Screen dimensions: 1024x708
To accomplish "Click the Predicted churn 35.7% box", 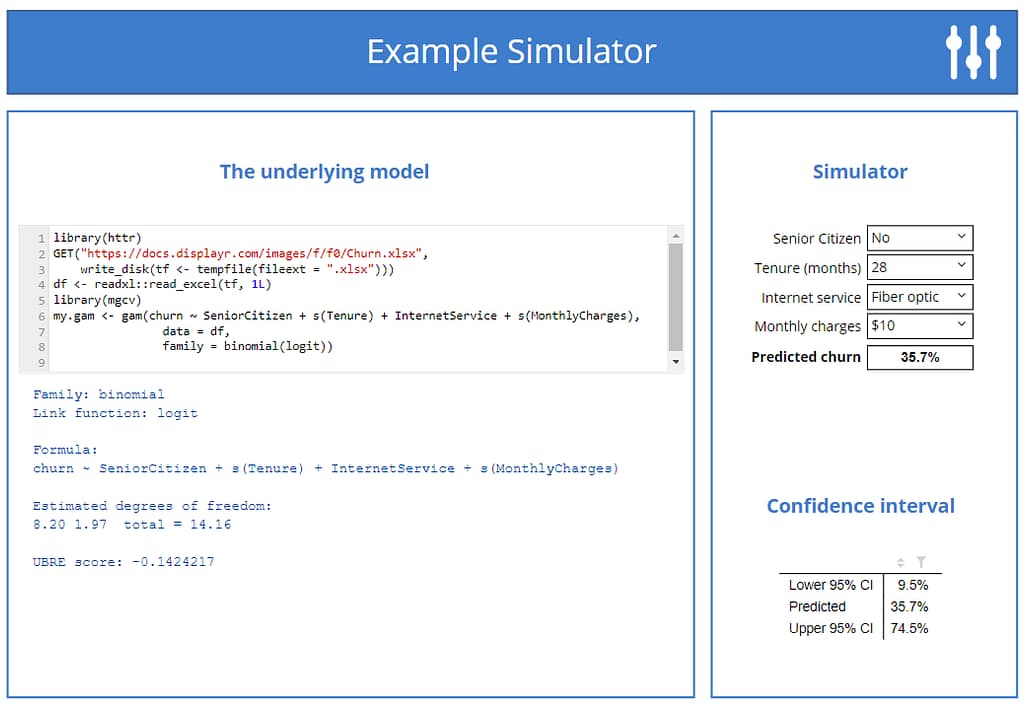I will 919,357.
